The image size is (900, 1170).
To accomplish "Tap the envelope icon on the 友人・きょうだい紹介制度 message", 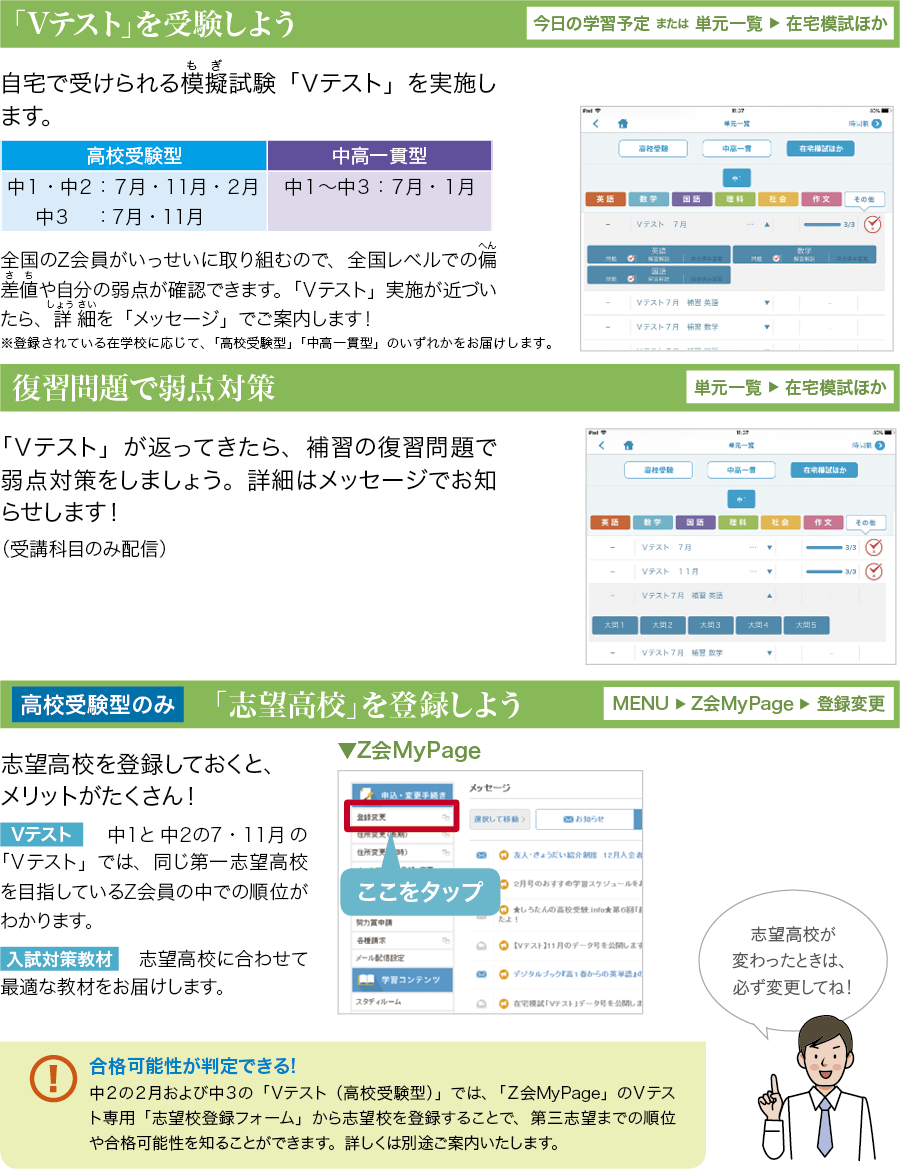I will point(481,855).
